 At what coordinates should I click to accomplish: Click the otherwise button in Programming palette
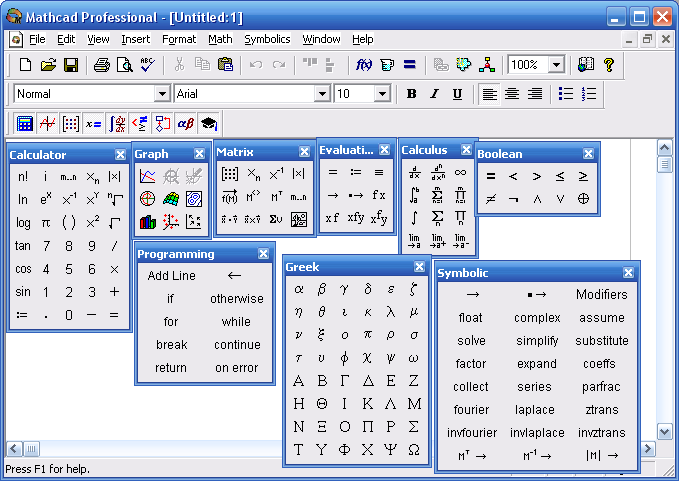click(236, 299)
